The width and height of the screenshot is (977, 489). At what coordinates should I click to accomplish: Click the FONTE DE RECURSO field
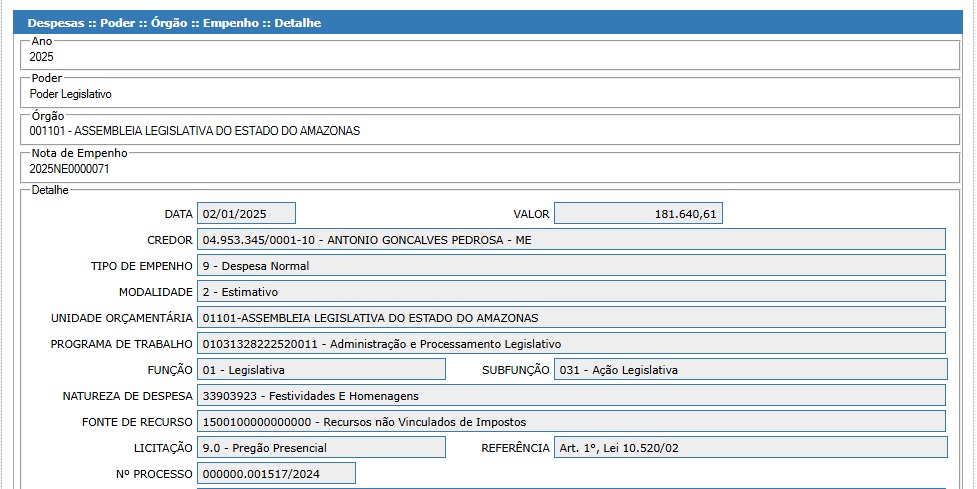pyautogui.click(x=571, y=422)
